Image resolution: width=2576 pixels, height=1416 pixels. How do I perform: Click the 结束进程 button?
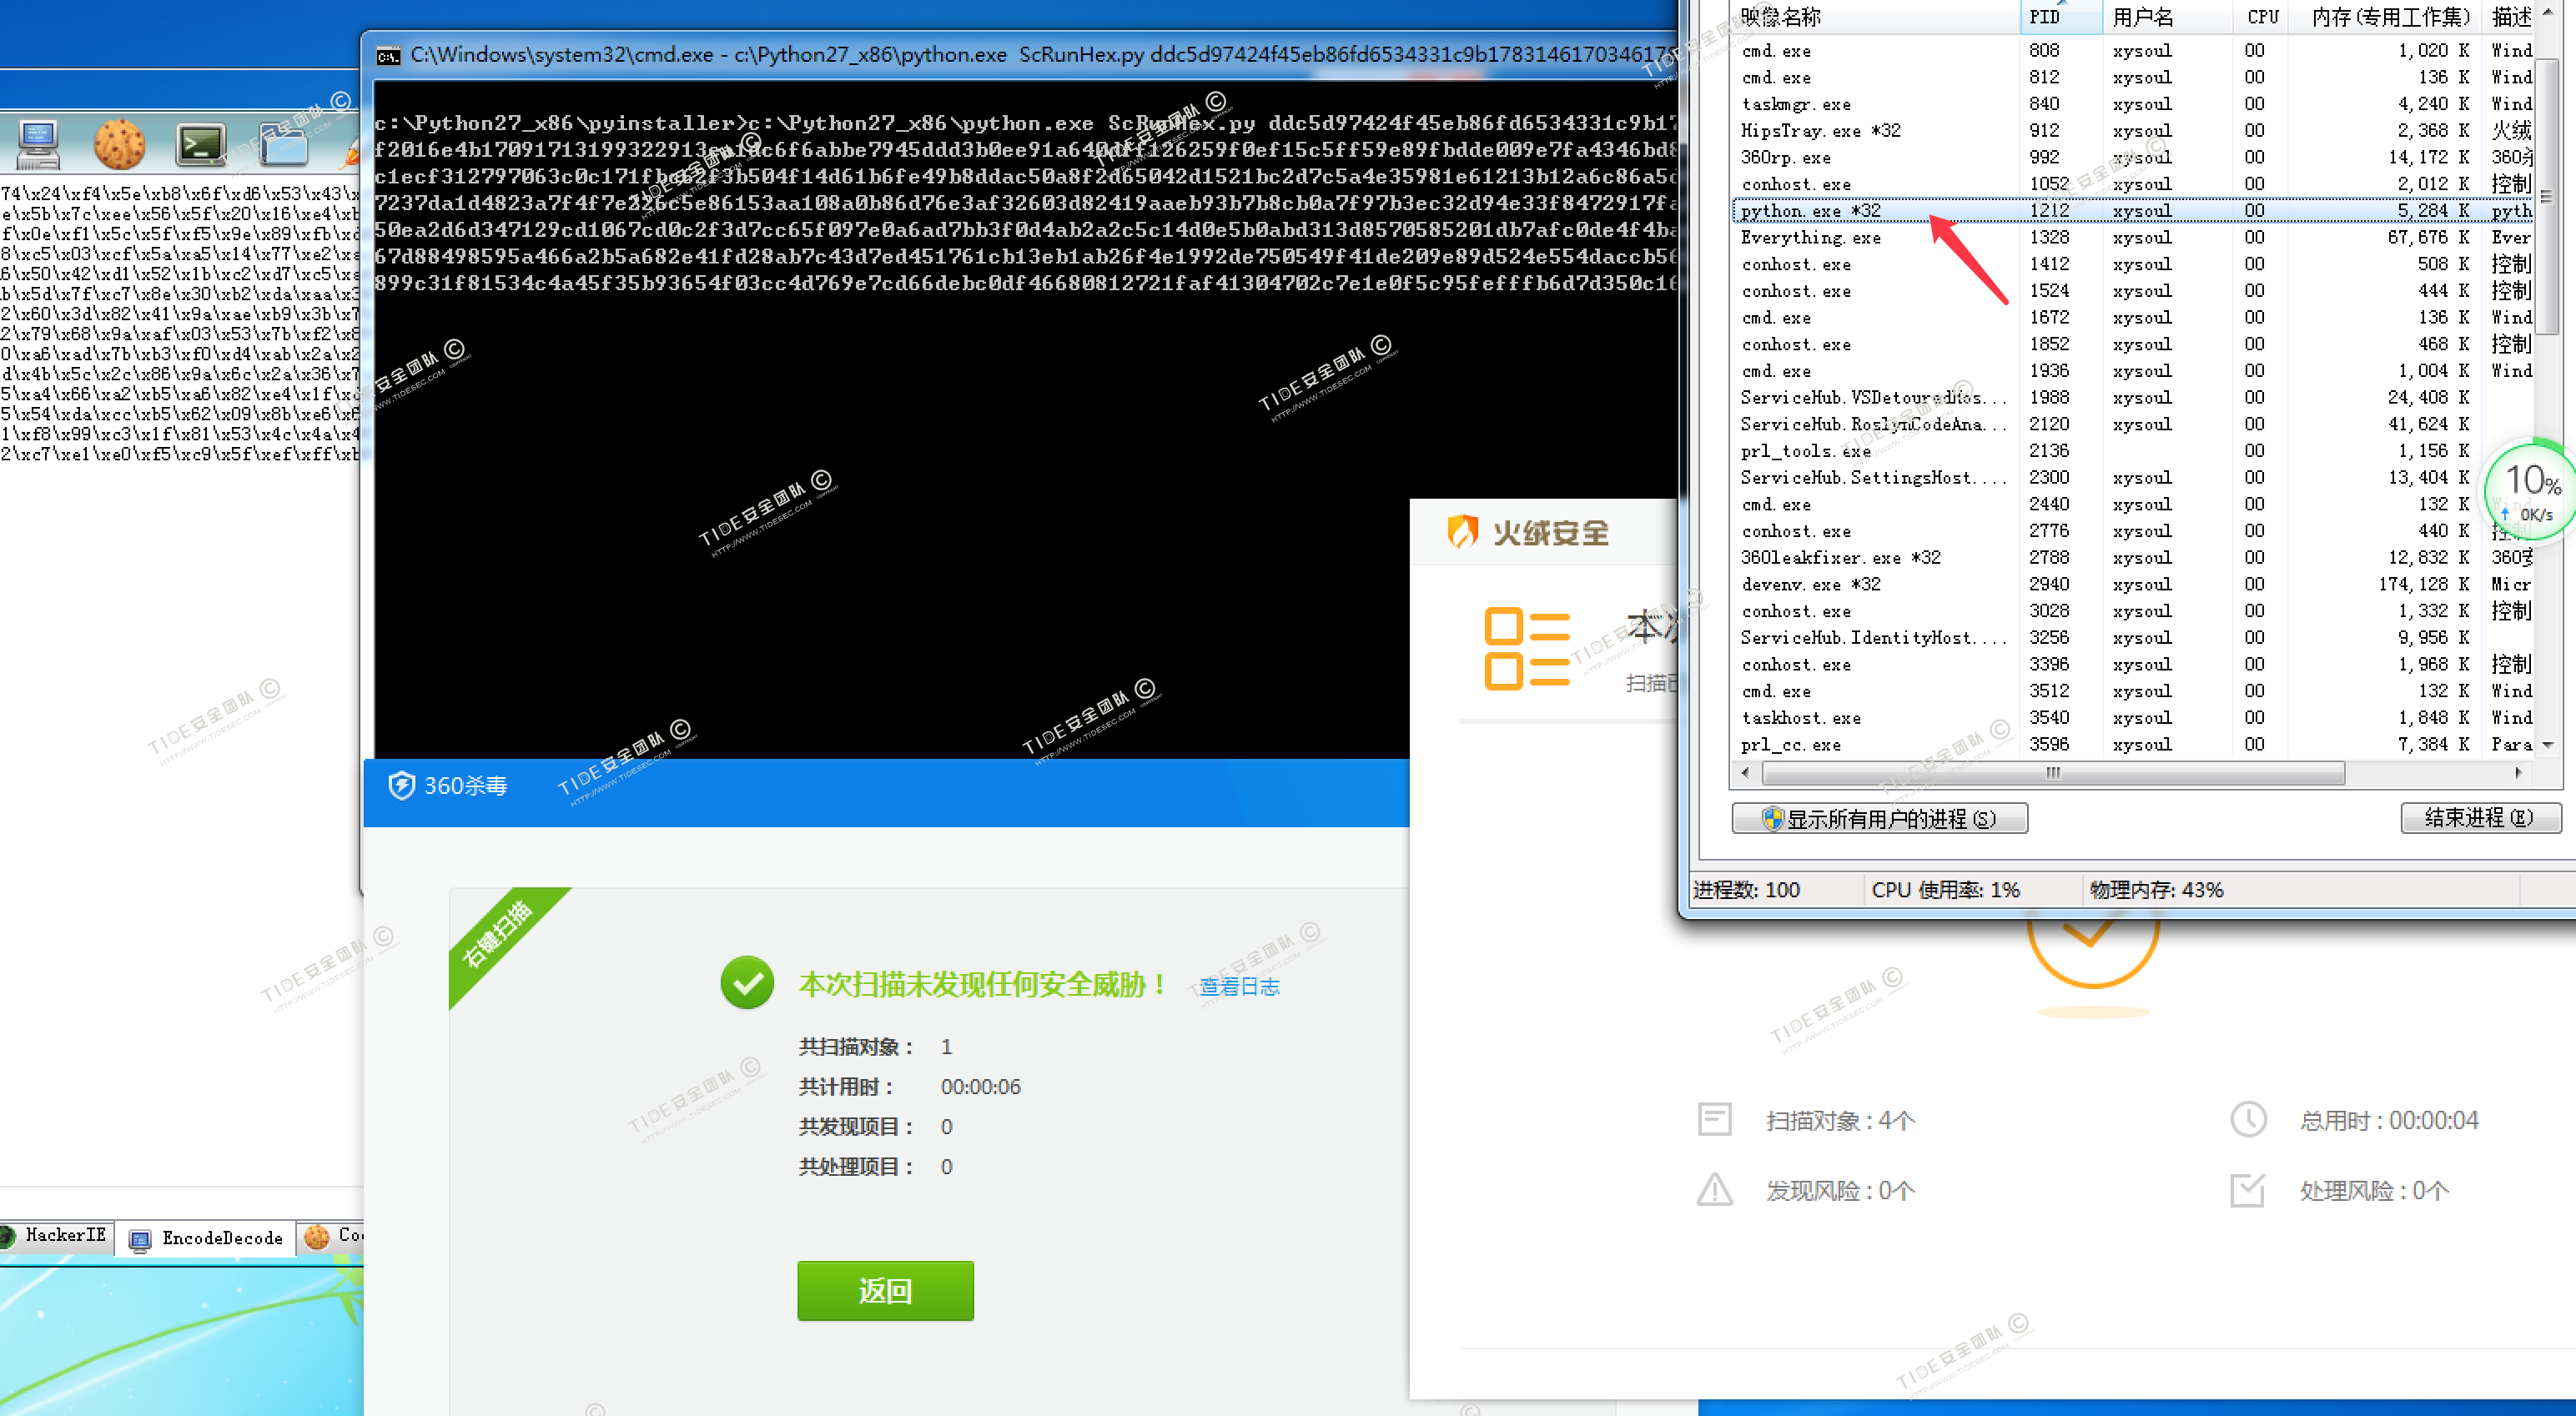tap(2479, 818)
